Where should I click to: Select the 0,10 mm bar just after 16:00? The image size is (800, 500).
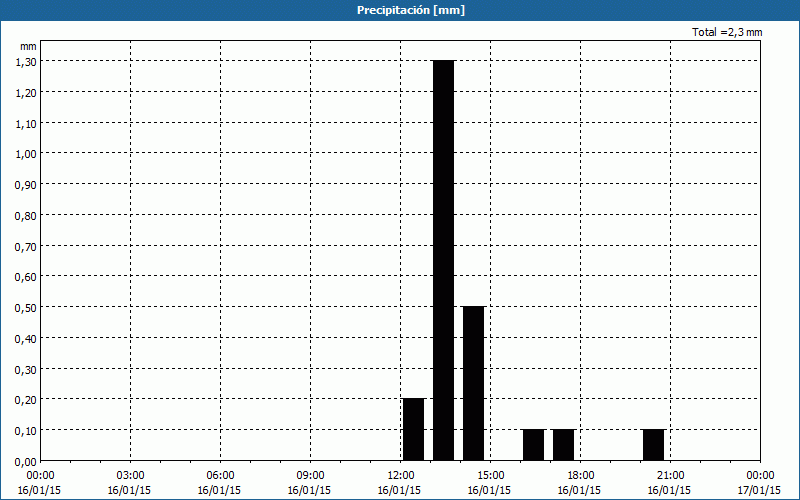[x=533, y=445]
